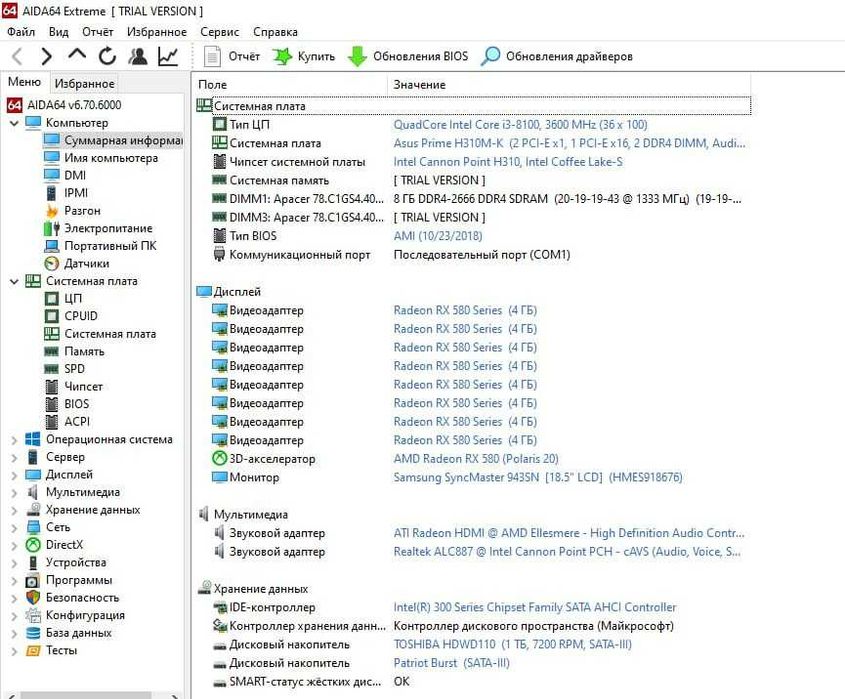Click the Back navigation arrow
This screenshot has height=699, width=845.
coord(17,56)
